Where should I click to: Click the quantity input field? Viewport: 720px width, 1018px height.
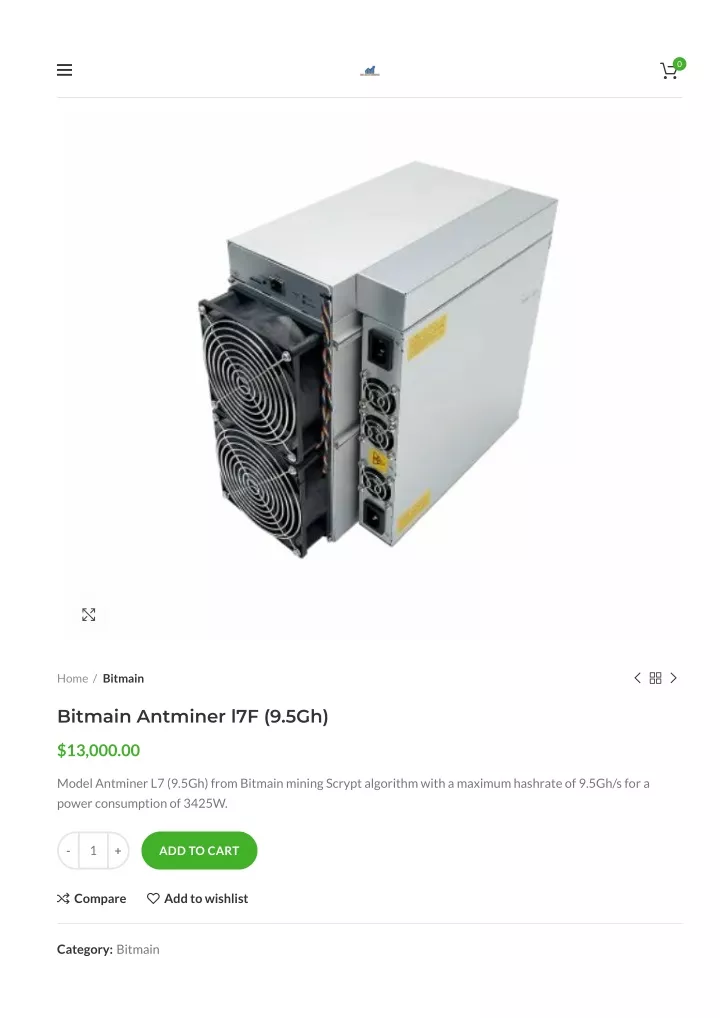[93, 850]
